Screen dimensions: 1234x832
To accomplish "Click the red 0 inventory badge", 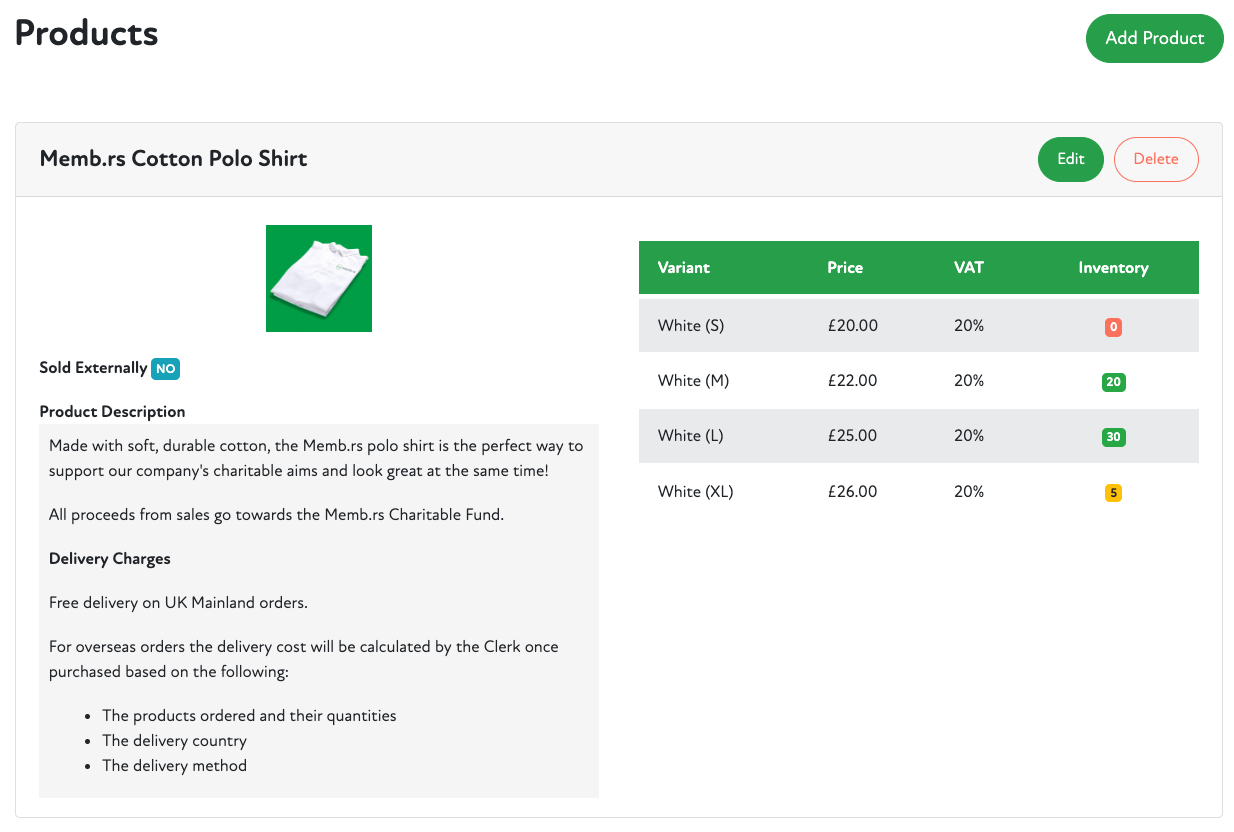I will coord(1113,327).
